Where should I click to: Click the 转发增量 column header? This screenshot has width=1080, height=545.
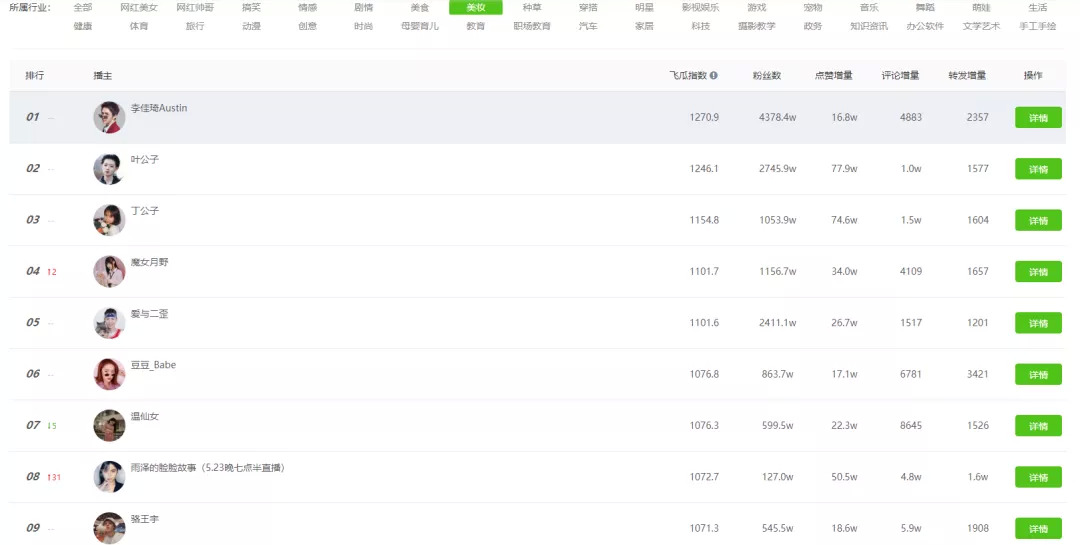coord(967,75)
